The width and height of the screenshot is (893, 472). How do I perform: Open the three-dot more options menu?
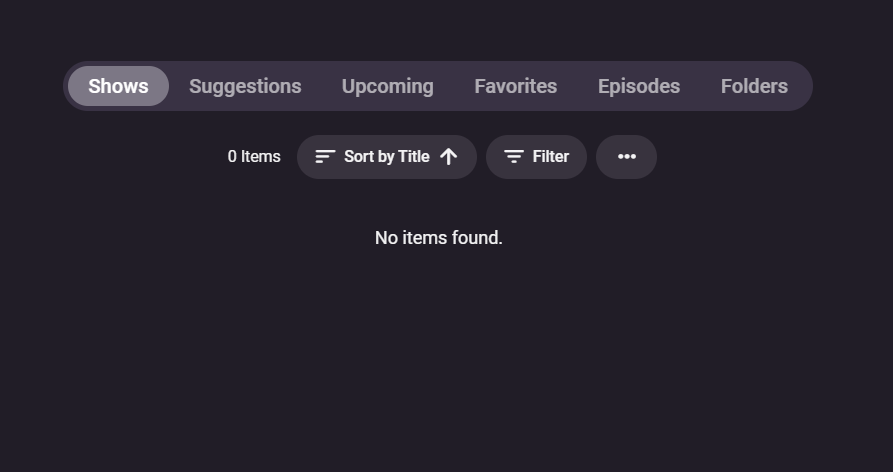[626, 157]
